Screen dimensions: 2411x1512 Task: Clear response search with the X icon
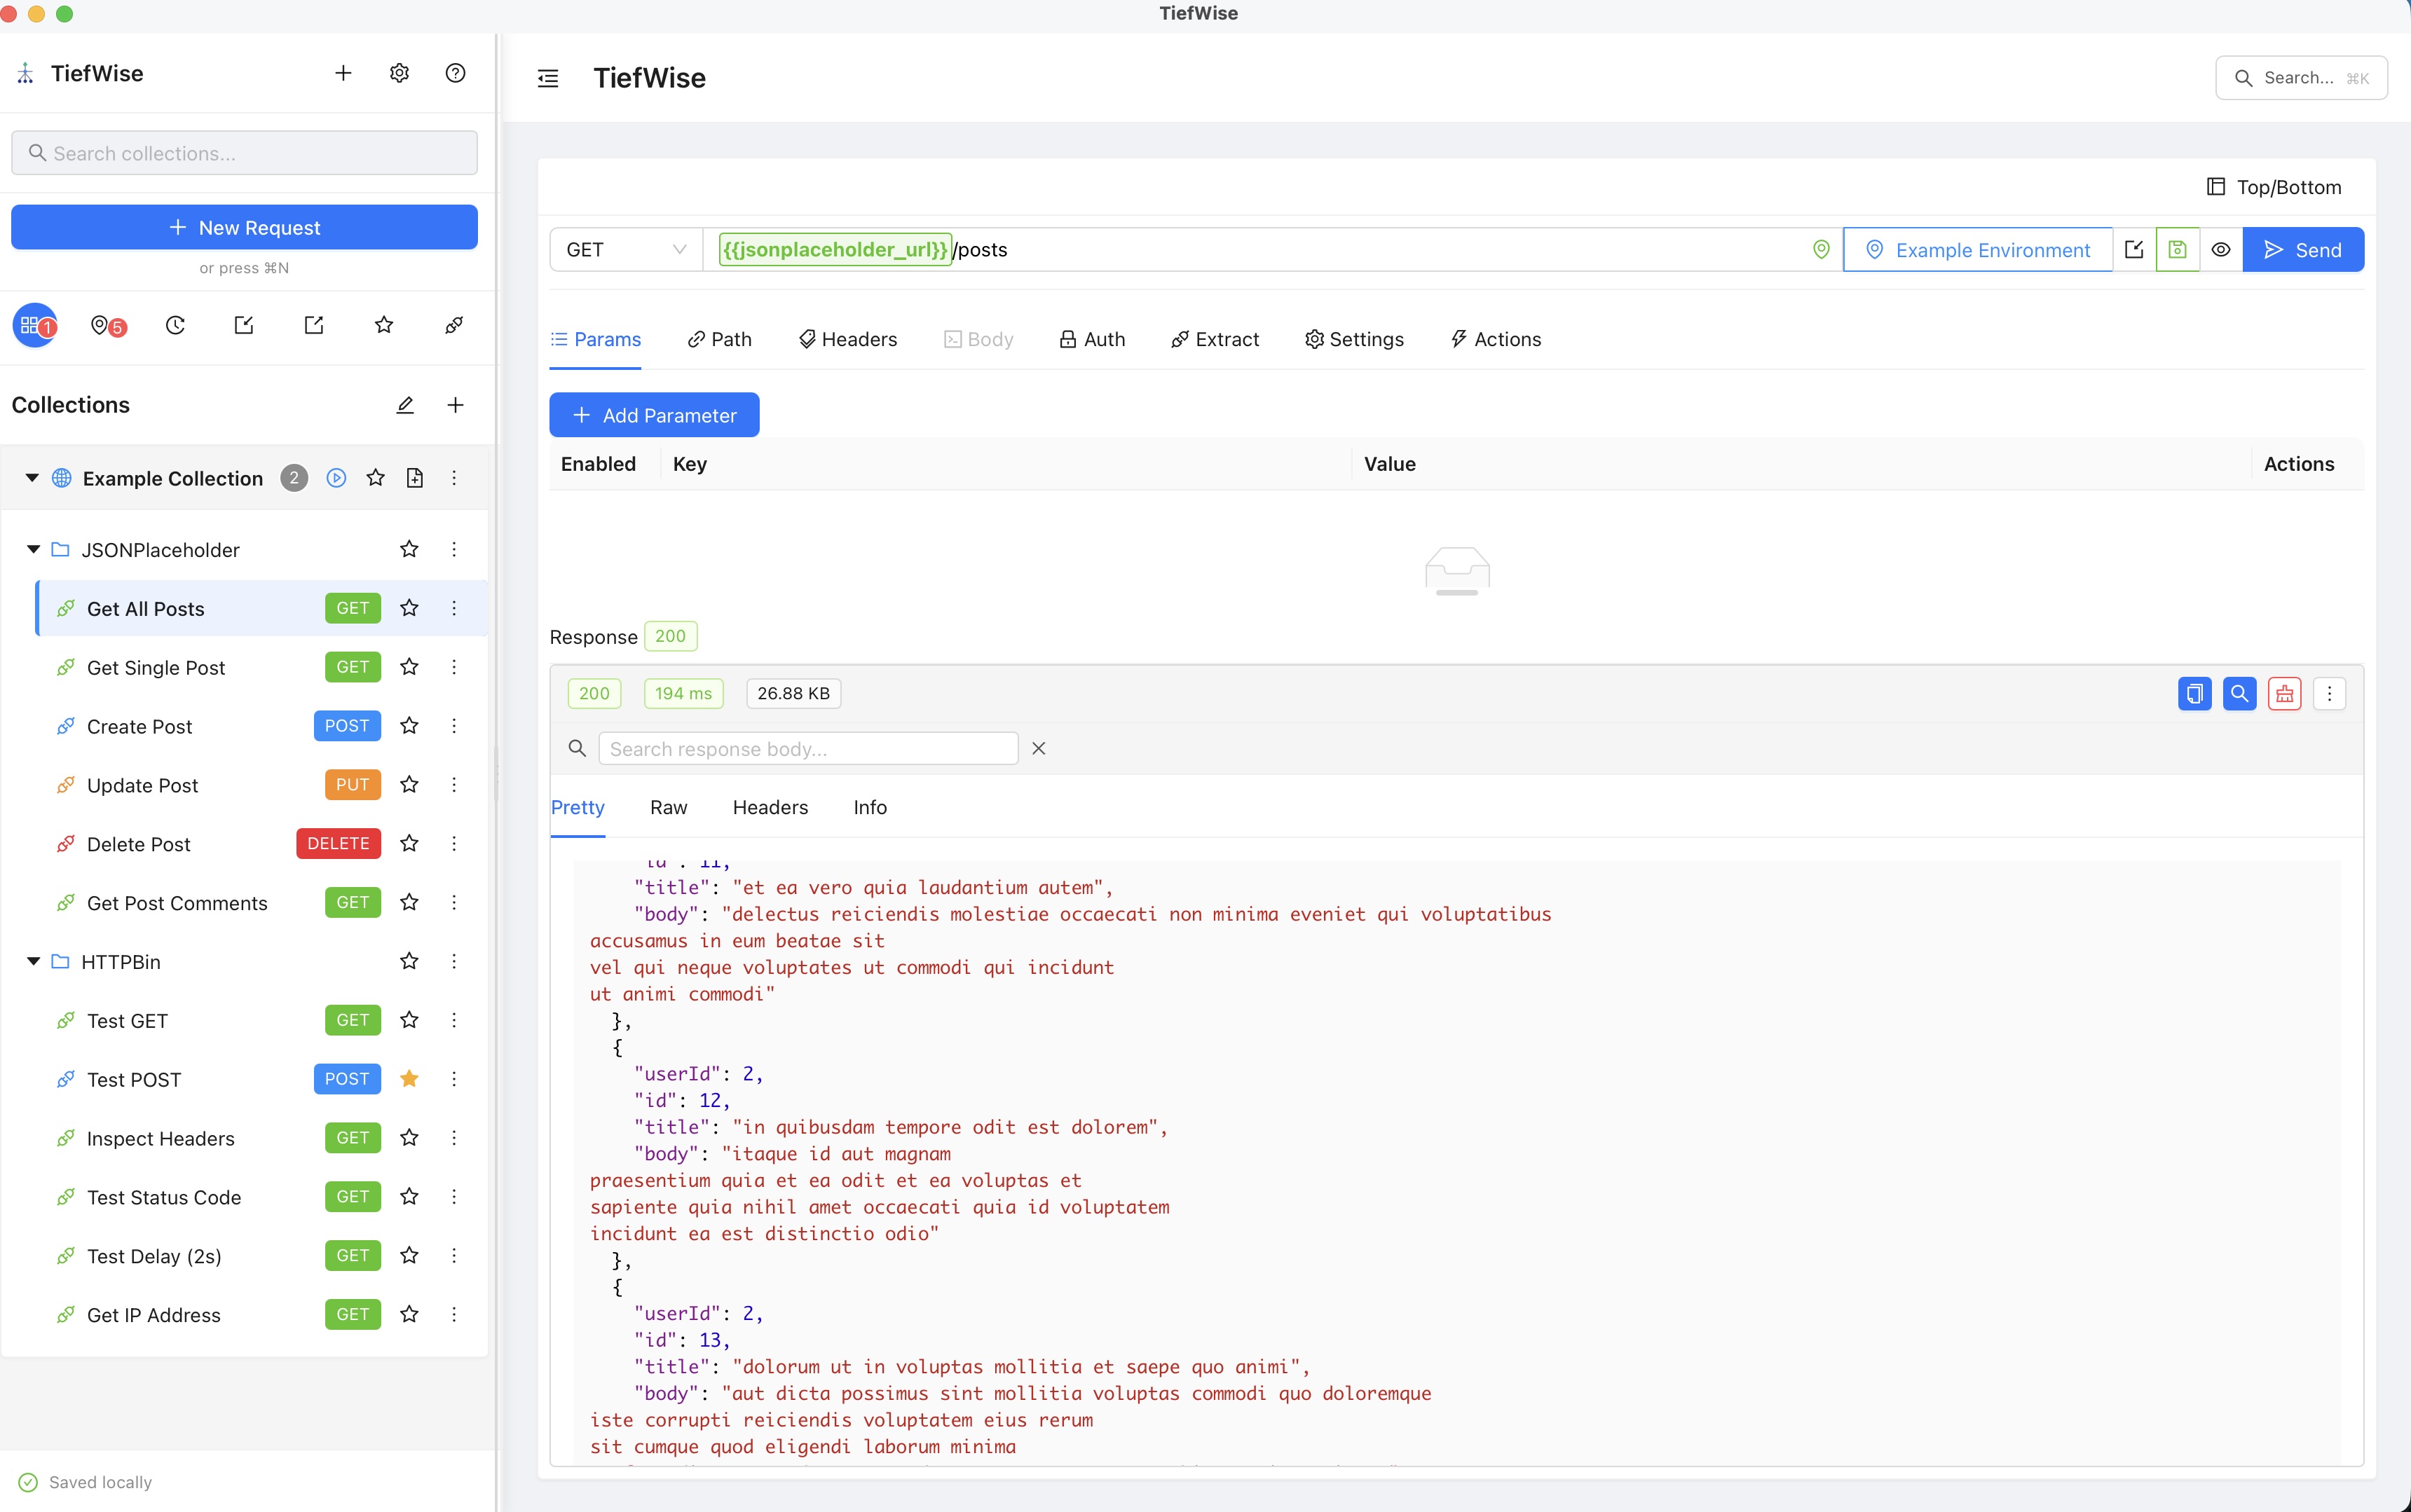(x=1039, y=749)
